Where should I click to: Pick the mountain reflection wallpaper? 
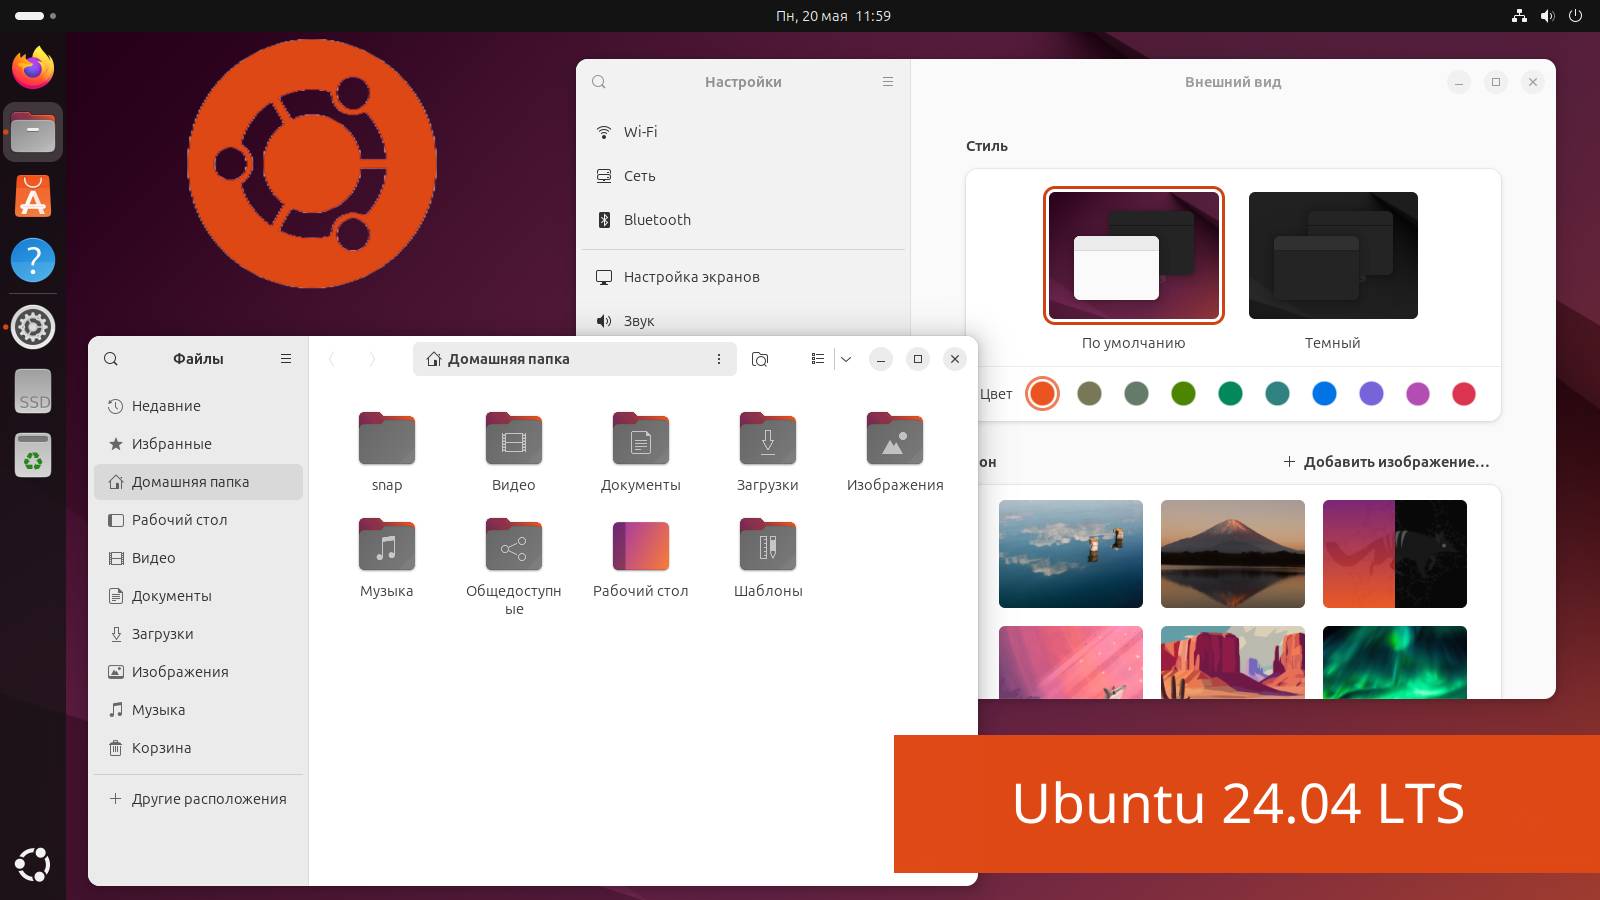click(x=1233, y=554)
